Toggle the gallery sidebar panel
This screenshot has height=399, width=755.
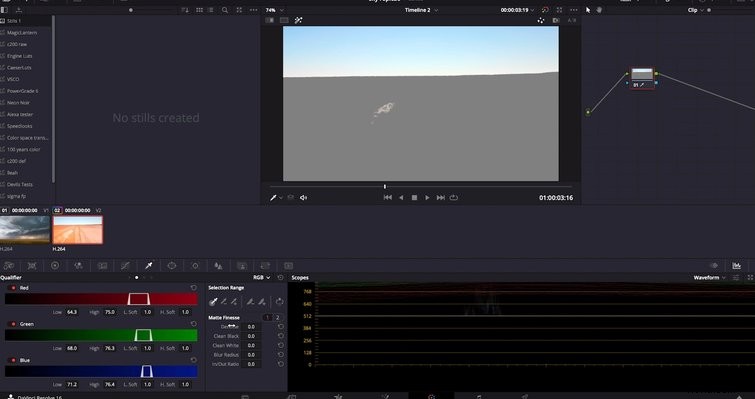pos(4,10)
